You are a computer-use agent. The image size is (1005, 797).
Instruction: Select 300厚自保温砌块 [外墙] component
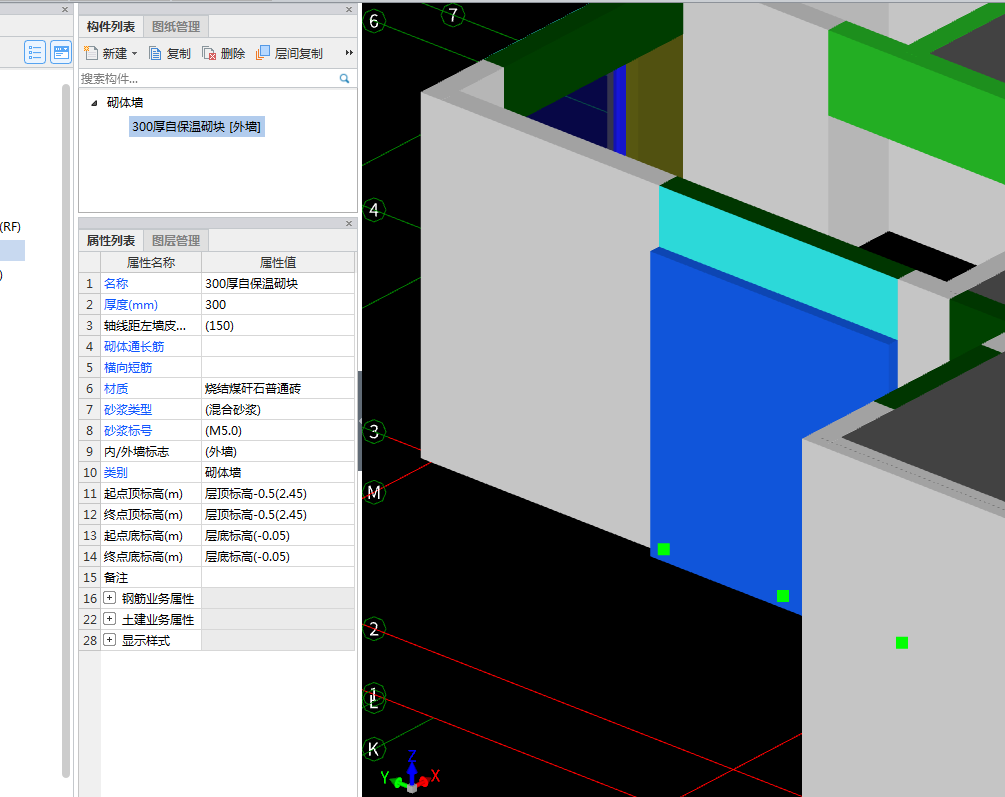click(x=196, y=126)
